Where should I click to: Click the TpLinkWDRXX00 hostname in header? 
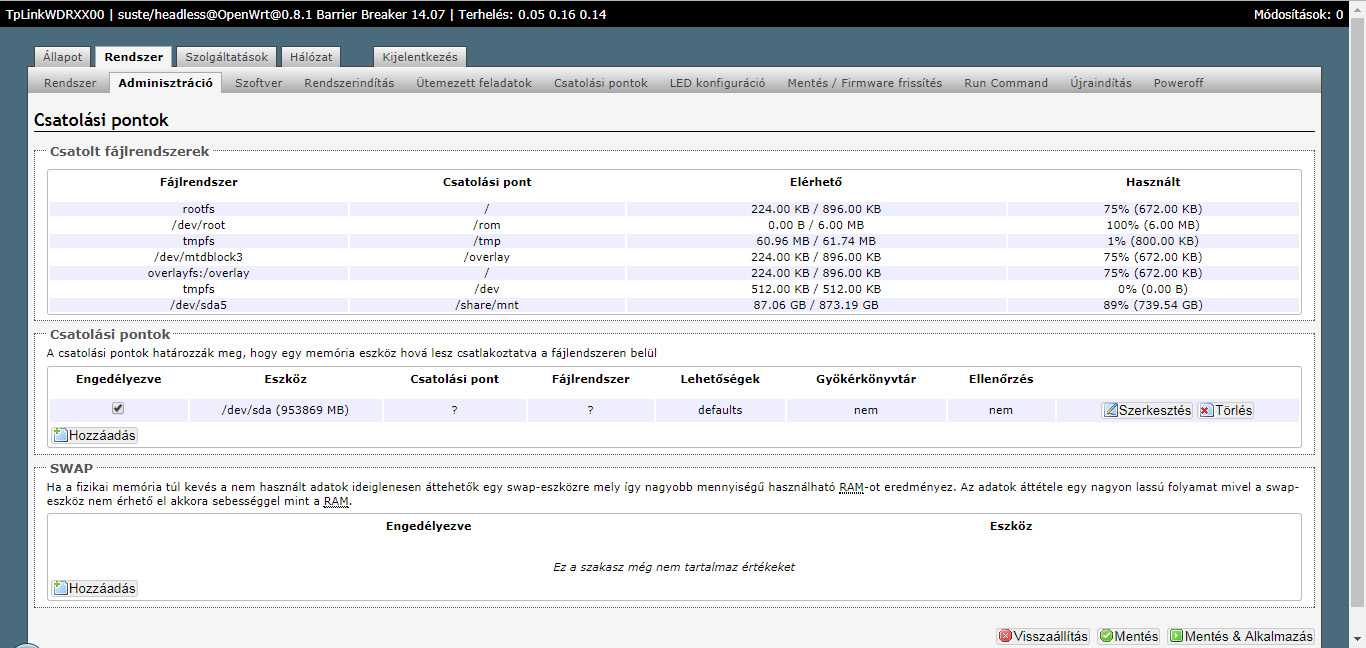(x=56, y=14)
